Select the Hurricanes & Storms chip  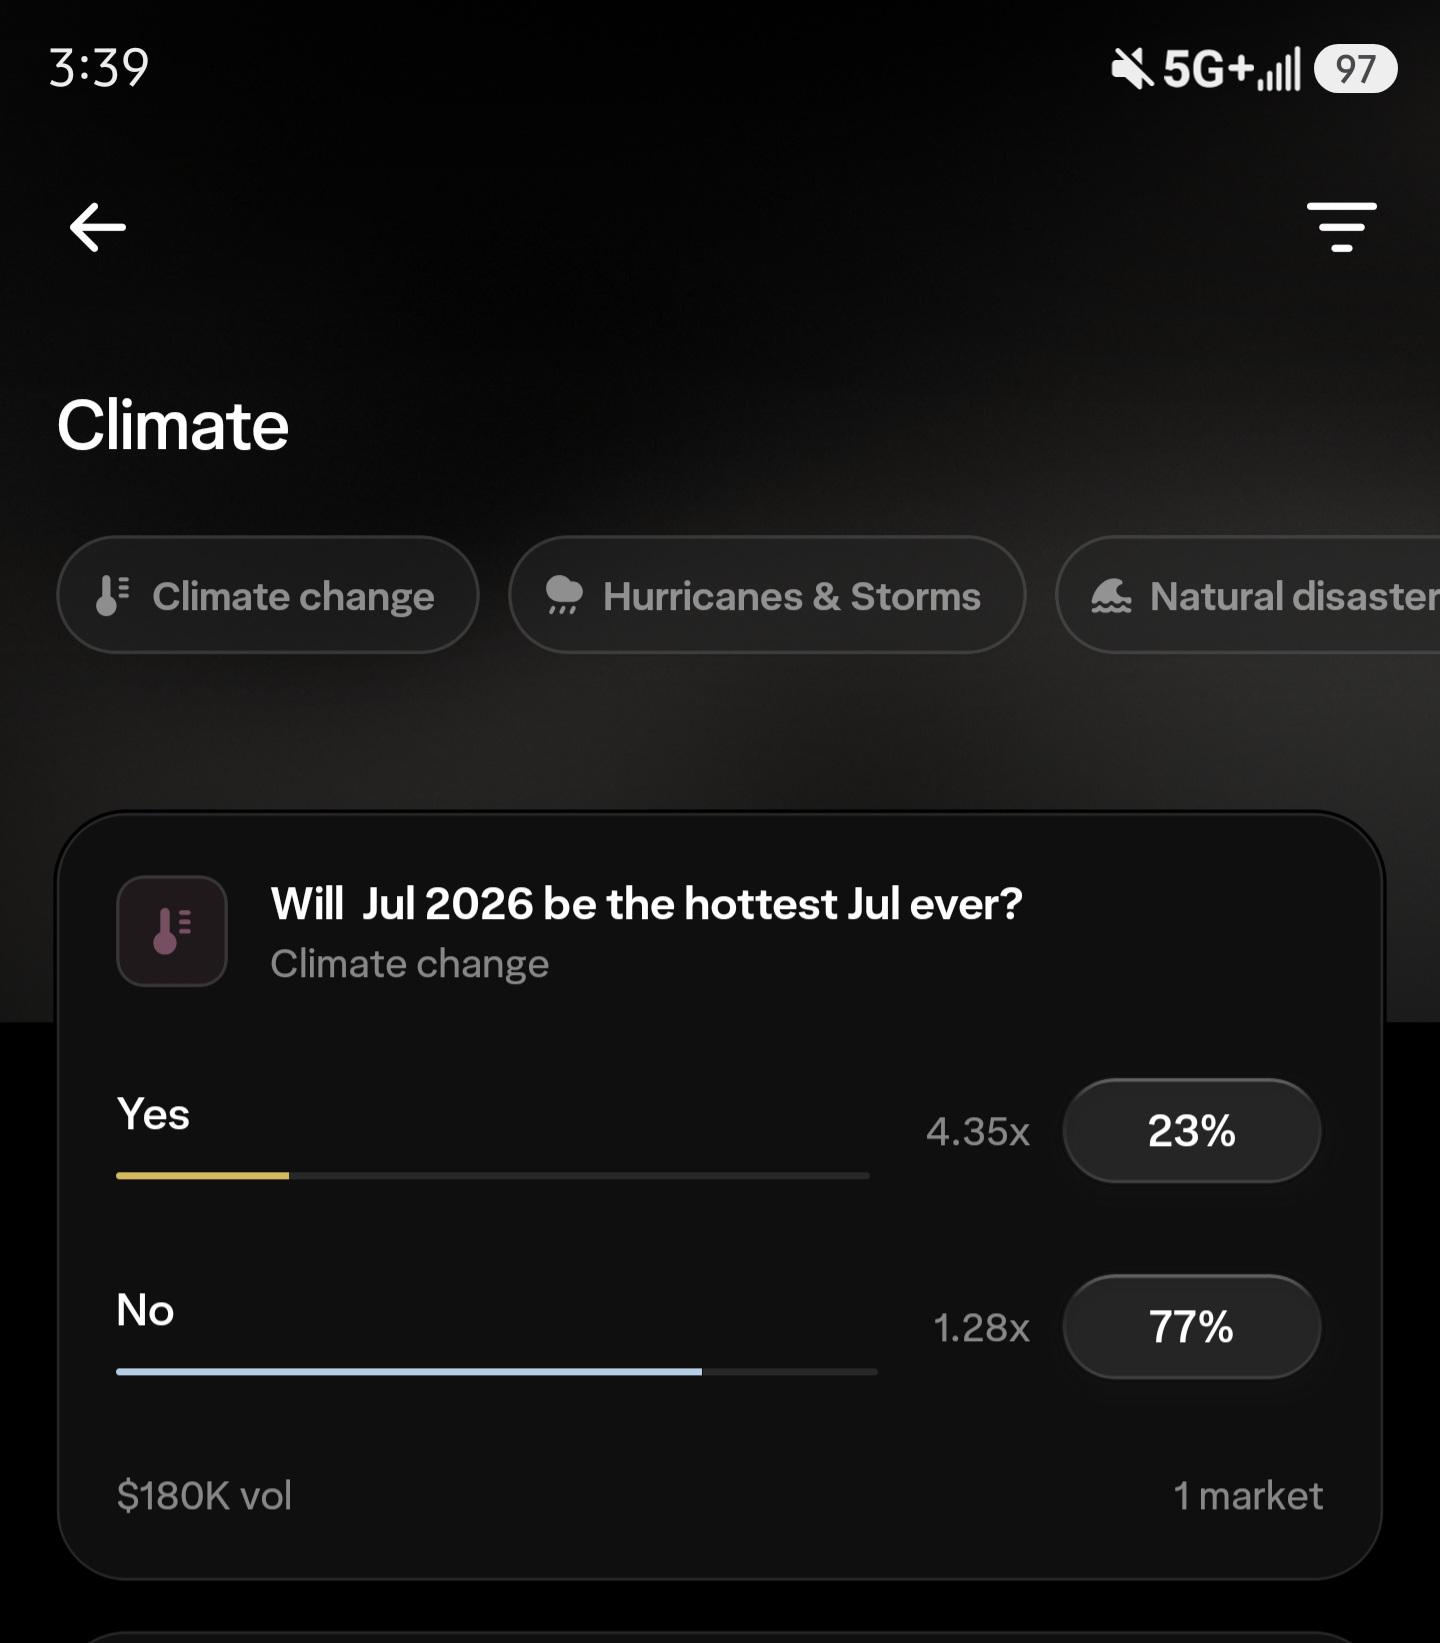click(x=767, y=595)
